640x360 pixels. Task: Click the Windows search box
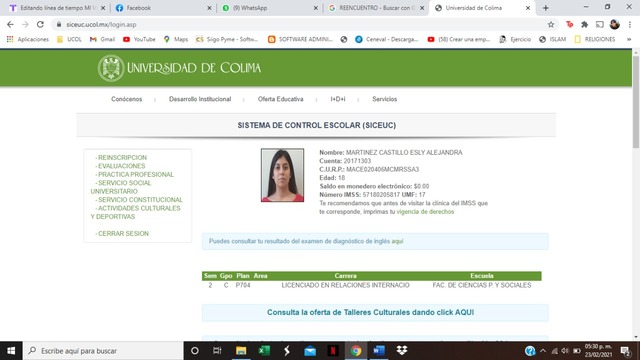103,351
